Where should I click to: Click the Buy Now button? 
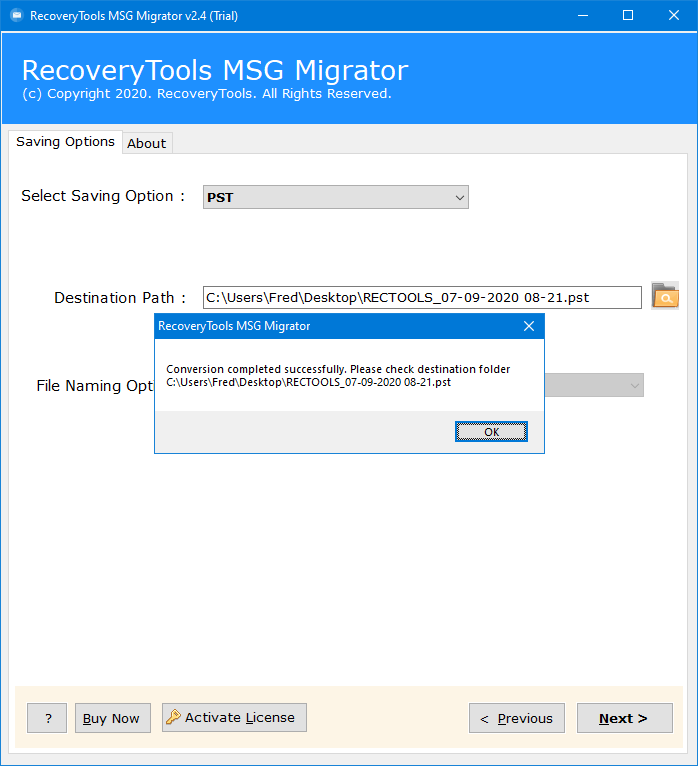tap(112, 718)
